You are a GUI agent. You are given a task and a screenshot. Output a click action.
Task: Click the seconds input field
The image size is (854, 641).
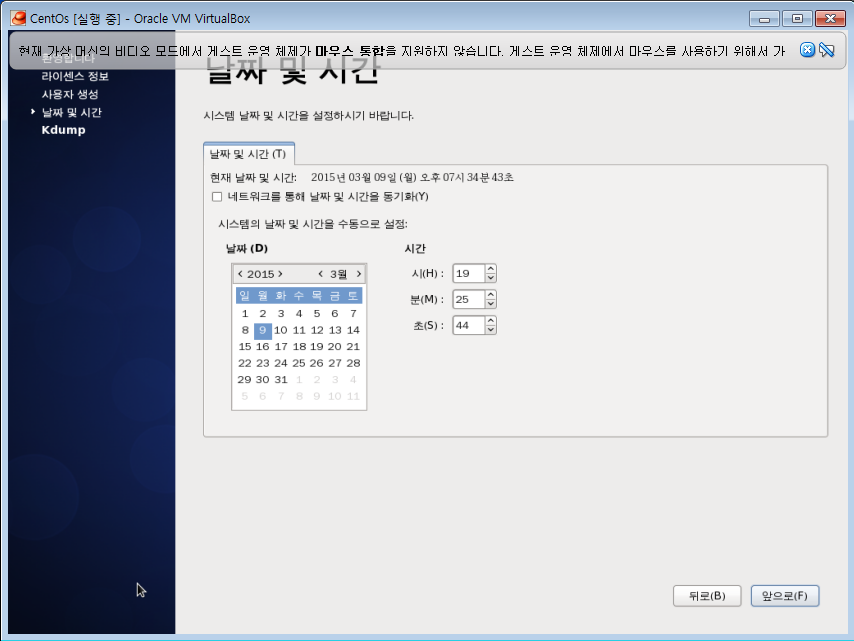pyautogui.click(x=468, y=325)
